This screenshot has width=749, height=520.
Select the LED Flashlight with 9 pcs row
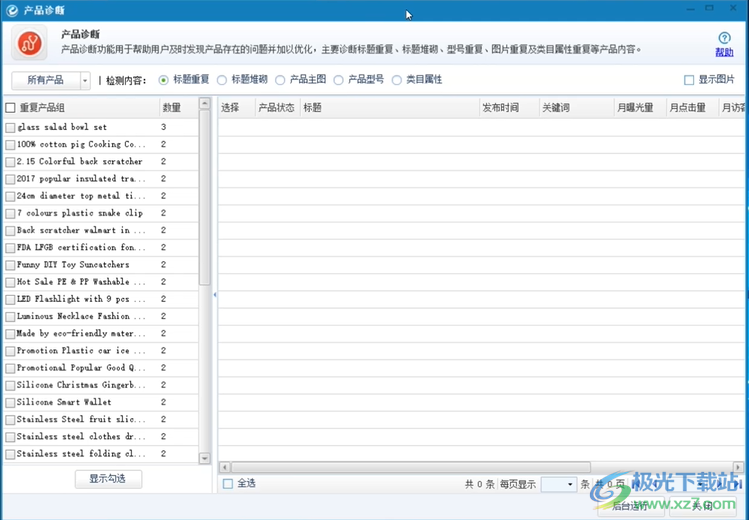click(x=100, y=299)
